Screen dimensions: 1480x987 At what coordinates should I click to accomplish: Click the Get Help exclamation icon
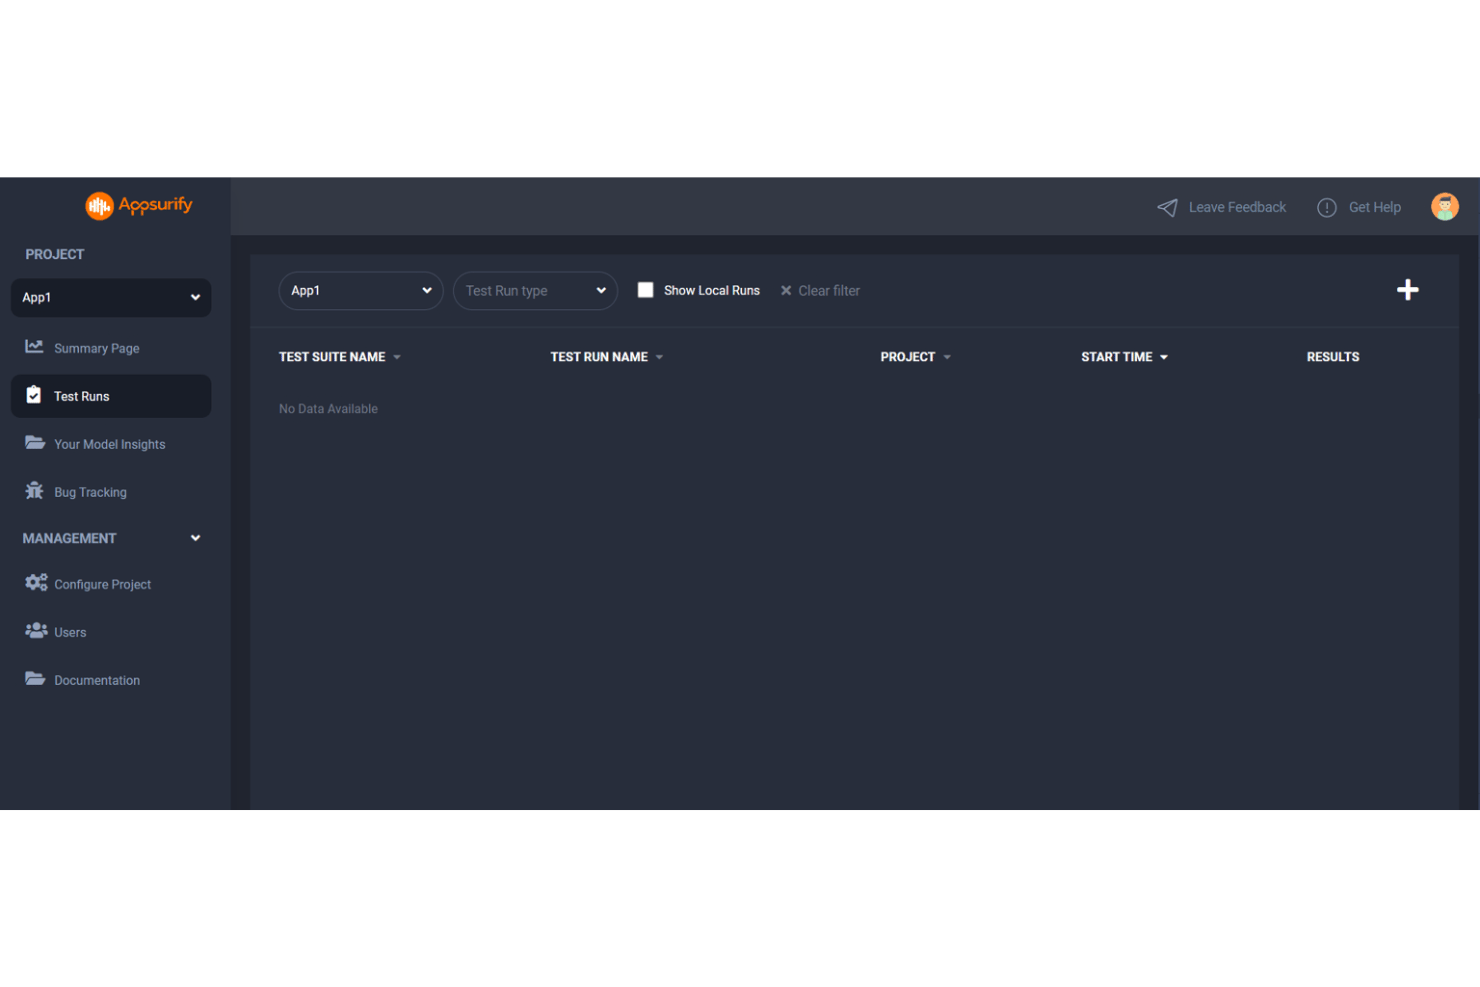coord(1327,207)
